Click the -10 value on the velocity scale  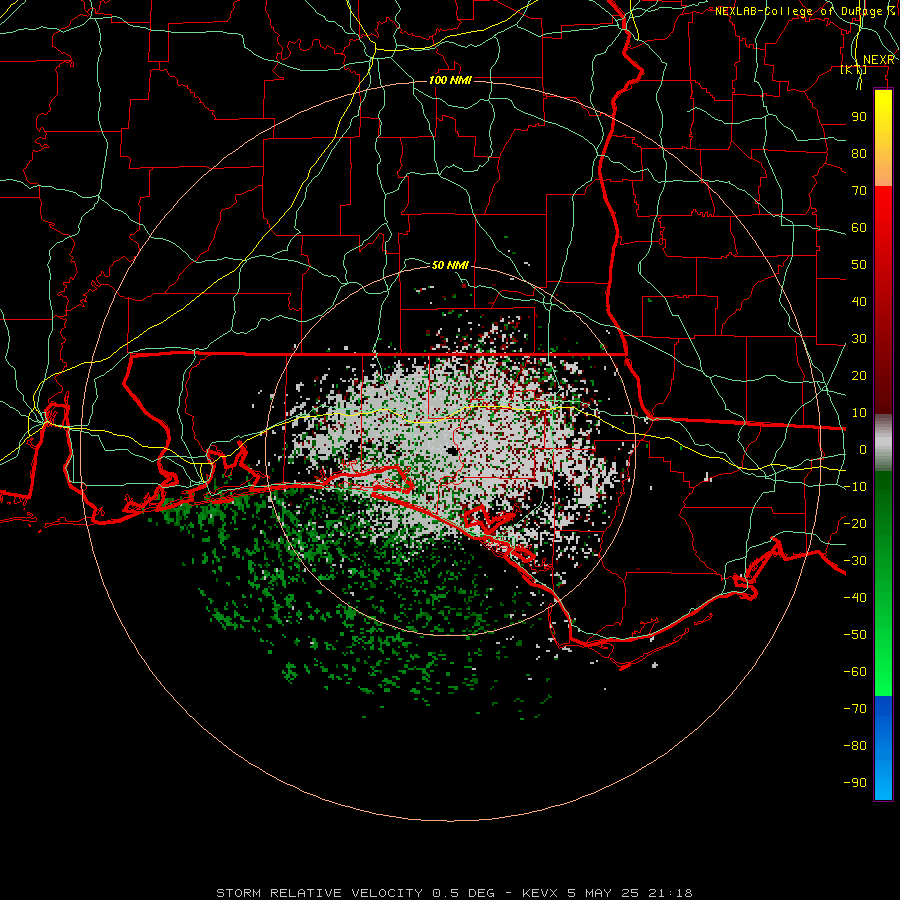[x=855, y=487]
